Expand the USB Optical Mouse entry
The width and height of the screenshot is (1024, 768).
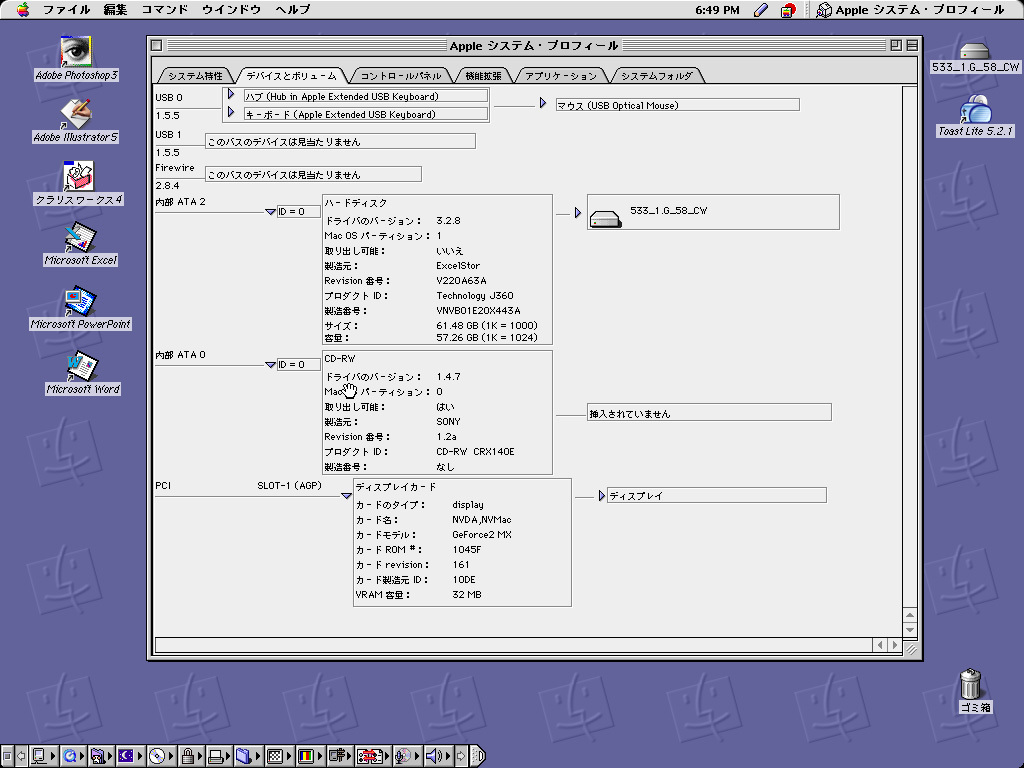pos(543,104)
